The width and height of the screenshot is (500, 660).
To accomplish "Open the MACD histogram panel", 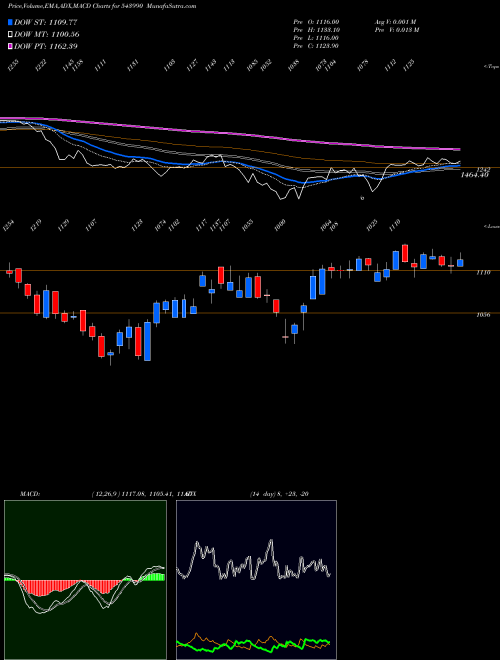I will [85, 580].
